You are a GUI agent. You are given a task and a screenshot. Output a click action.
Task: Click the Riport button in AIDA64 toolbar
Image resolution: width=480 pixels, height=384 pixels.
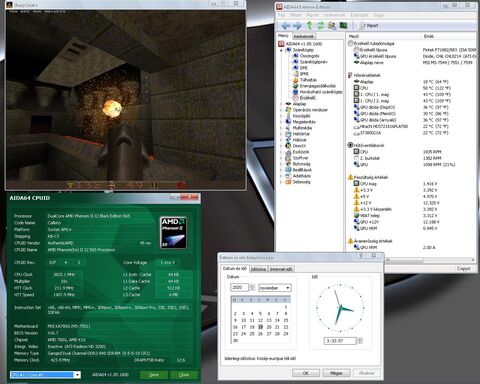[369, 25]
